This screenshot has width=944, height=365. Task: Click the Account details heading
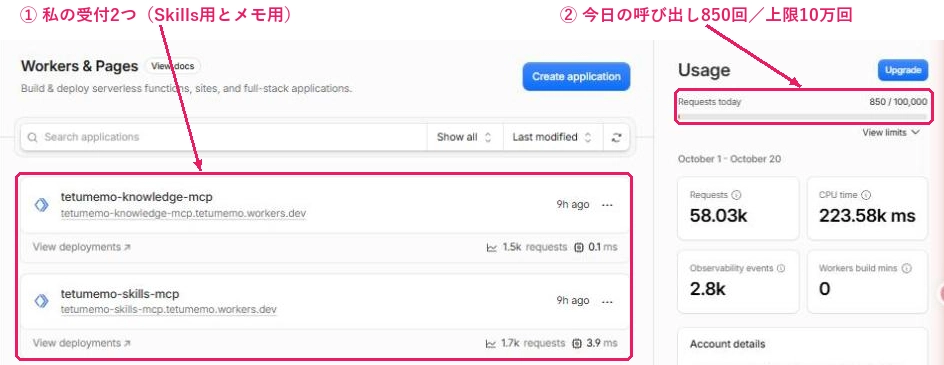[x=727, y=344]
